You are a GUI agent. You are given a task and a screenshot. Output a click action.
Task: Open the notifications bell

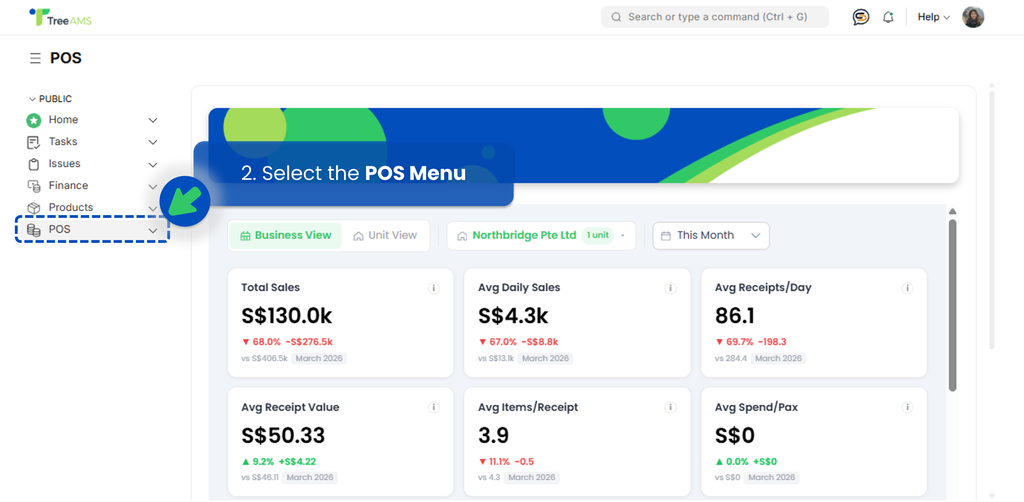point(888,17)
